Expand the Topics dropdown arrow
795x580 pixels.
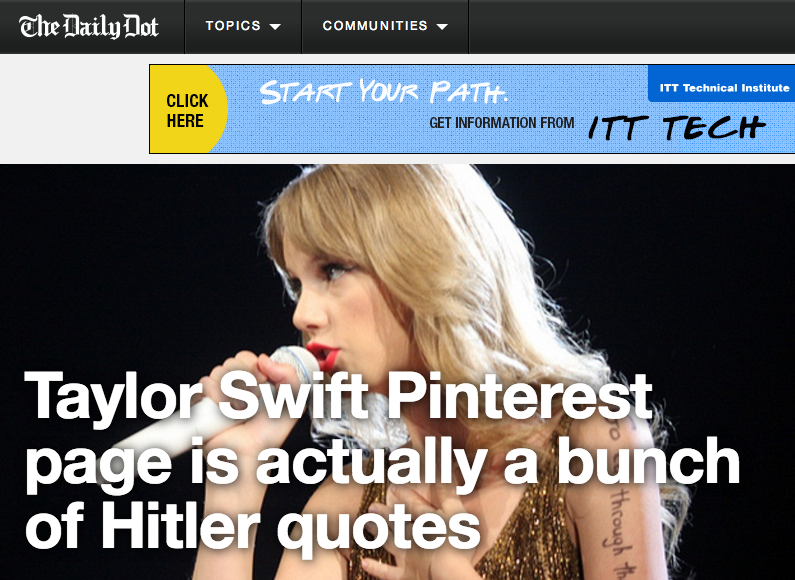[x=275, y=27]
